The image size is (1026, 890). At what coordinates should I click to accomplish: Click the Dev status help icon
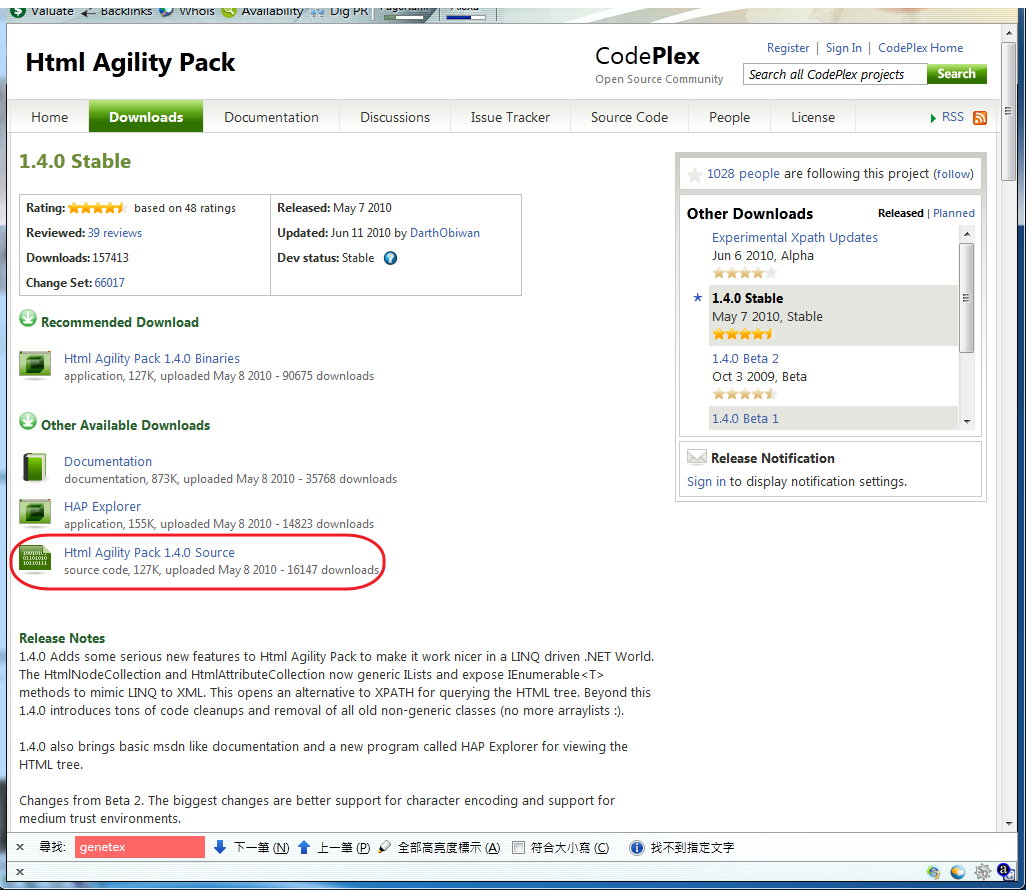(391, 258)
